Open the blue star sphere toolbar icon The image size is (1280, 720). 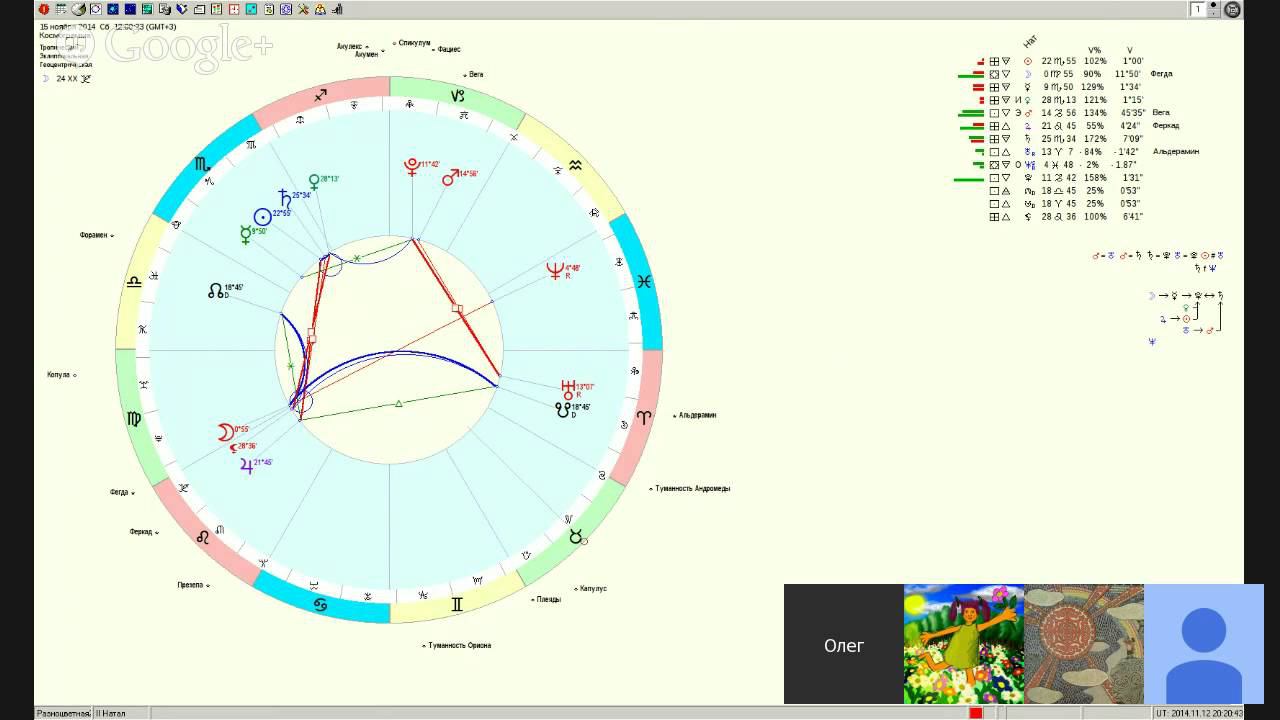tap(113, 9)
